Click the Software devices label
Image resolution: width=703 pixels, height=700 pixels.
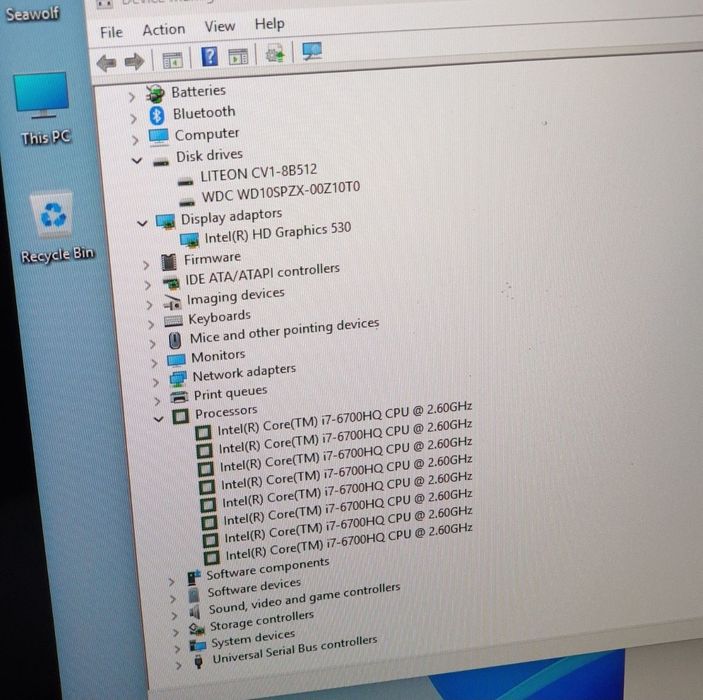coord(254,587)
